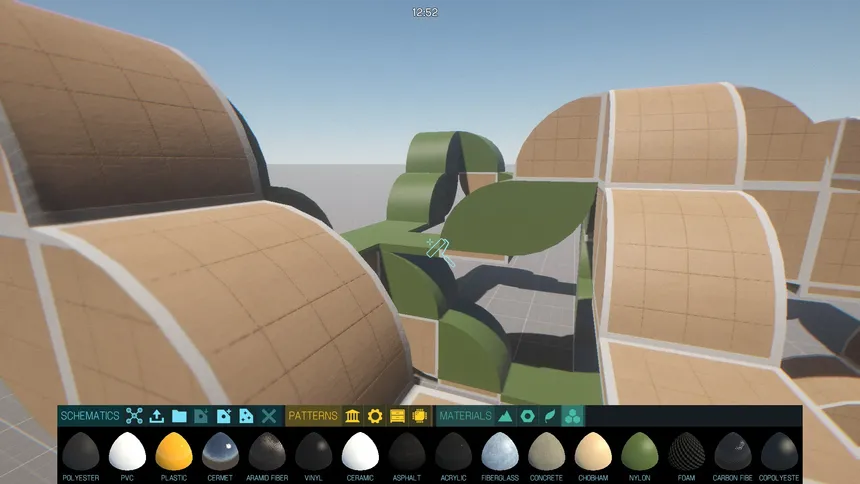Viewport: 860px width, 484px height.
Task: Choose the Fiberglass material
Action: click(500, 451)
